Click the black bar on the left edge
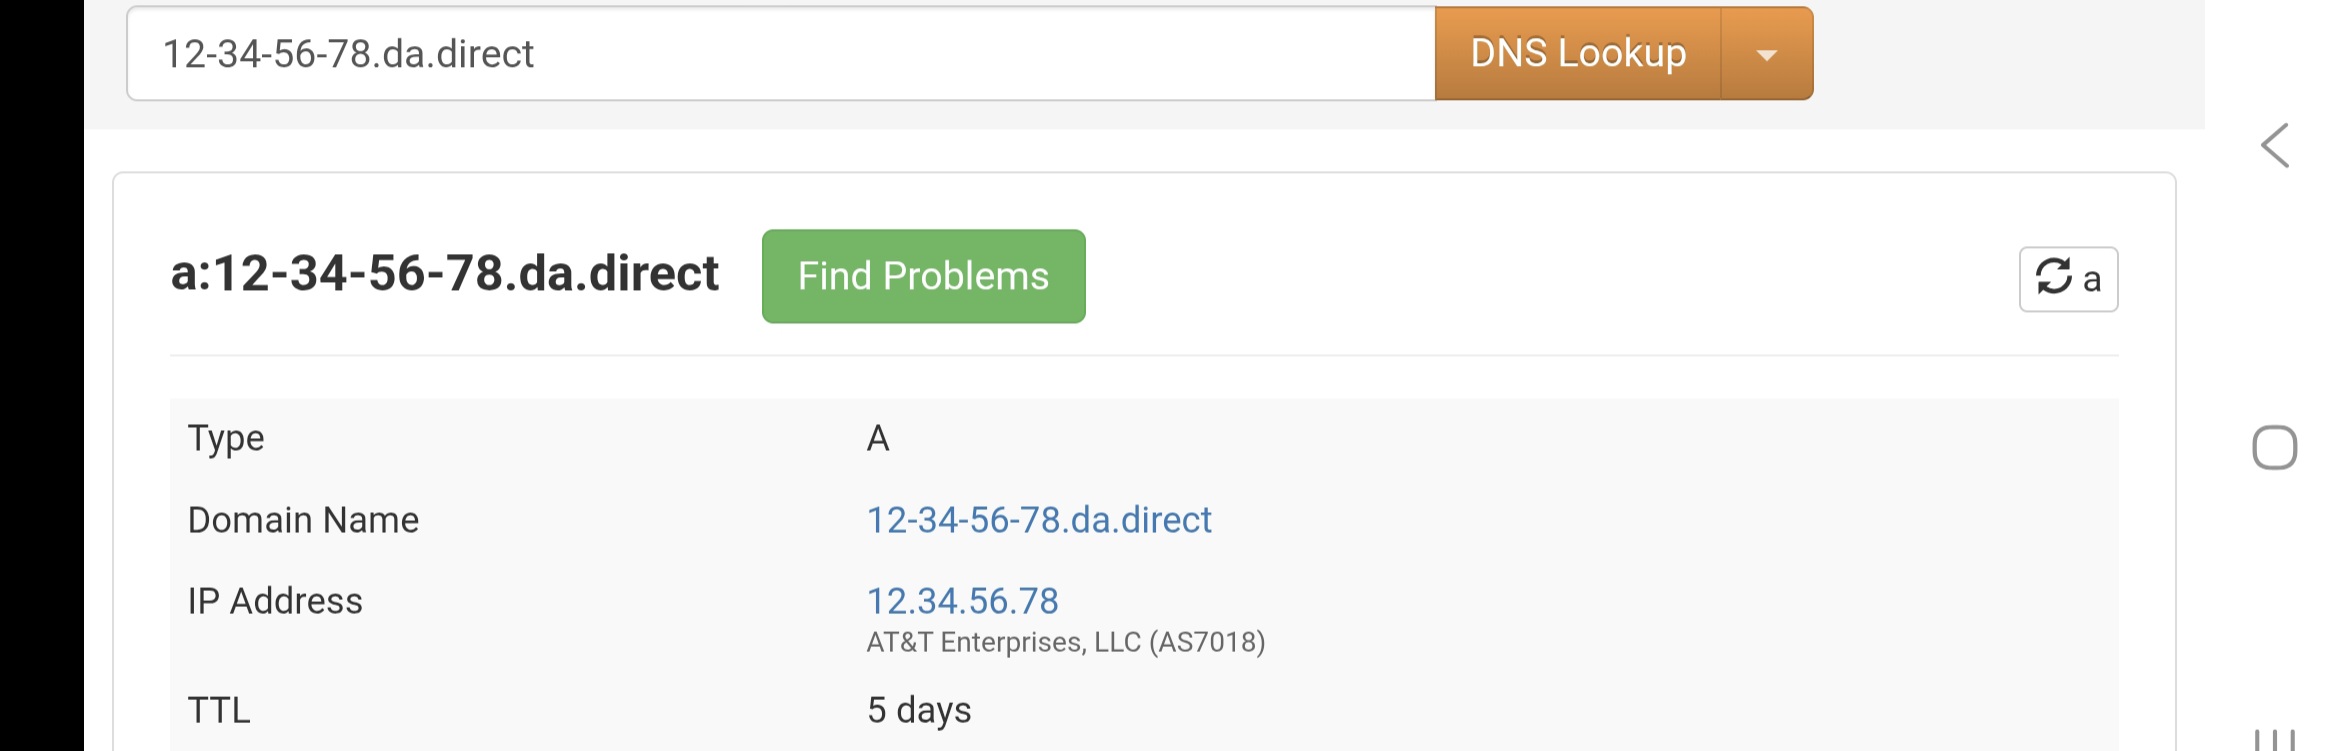 41,375
